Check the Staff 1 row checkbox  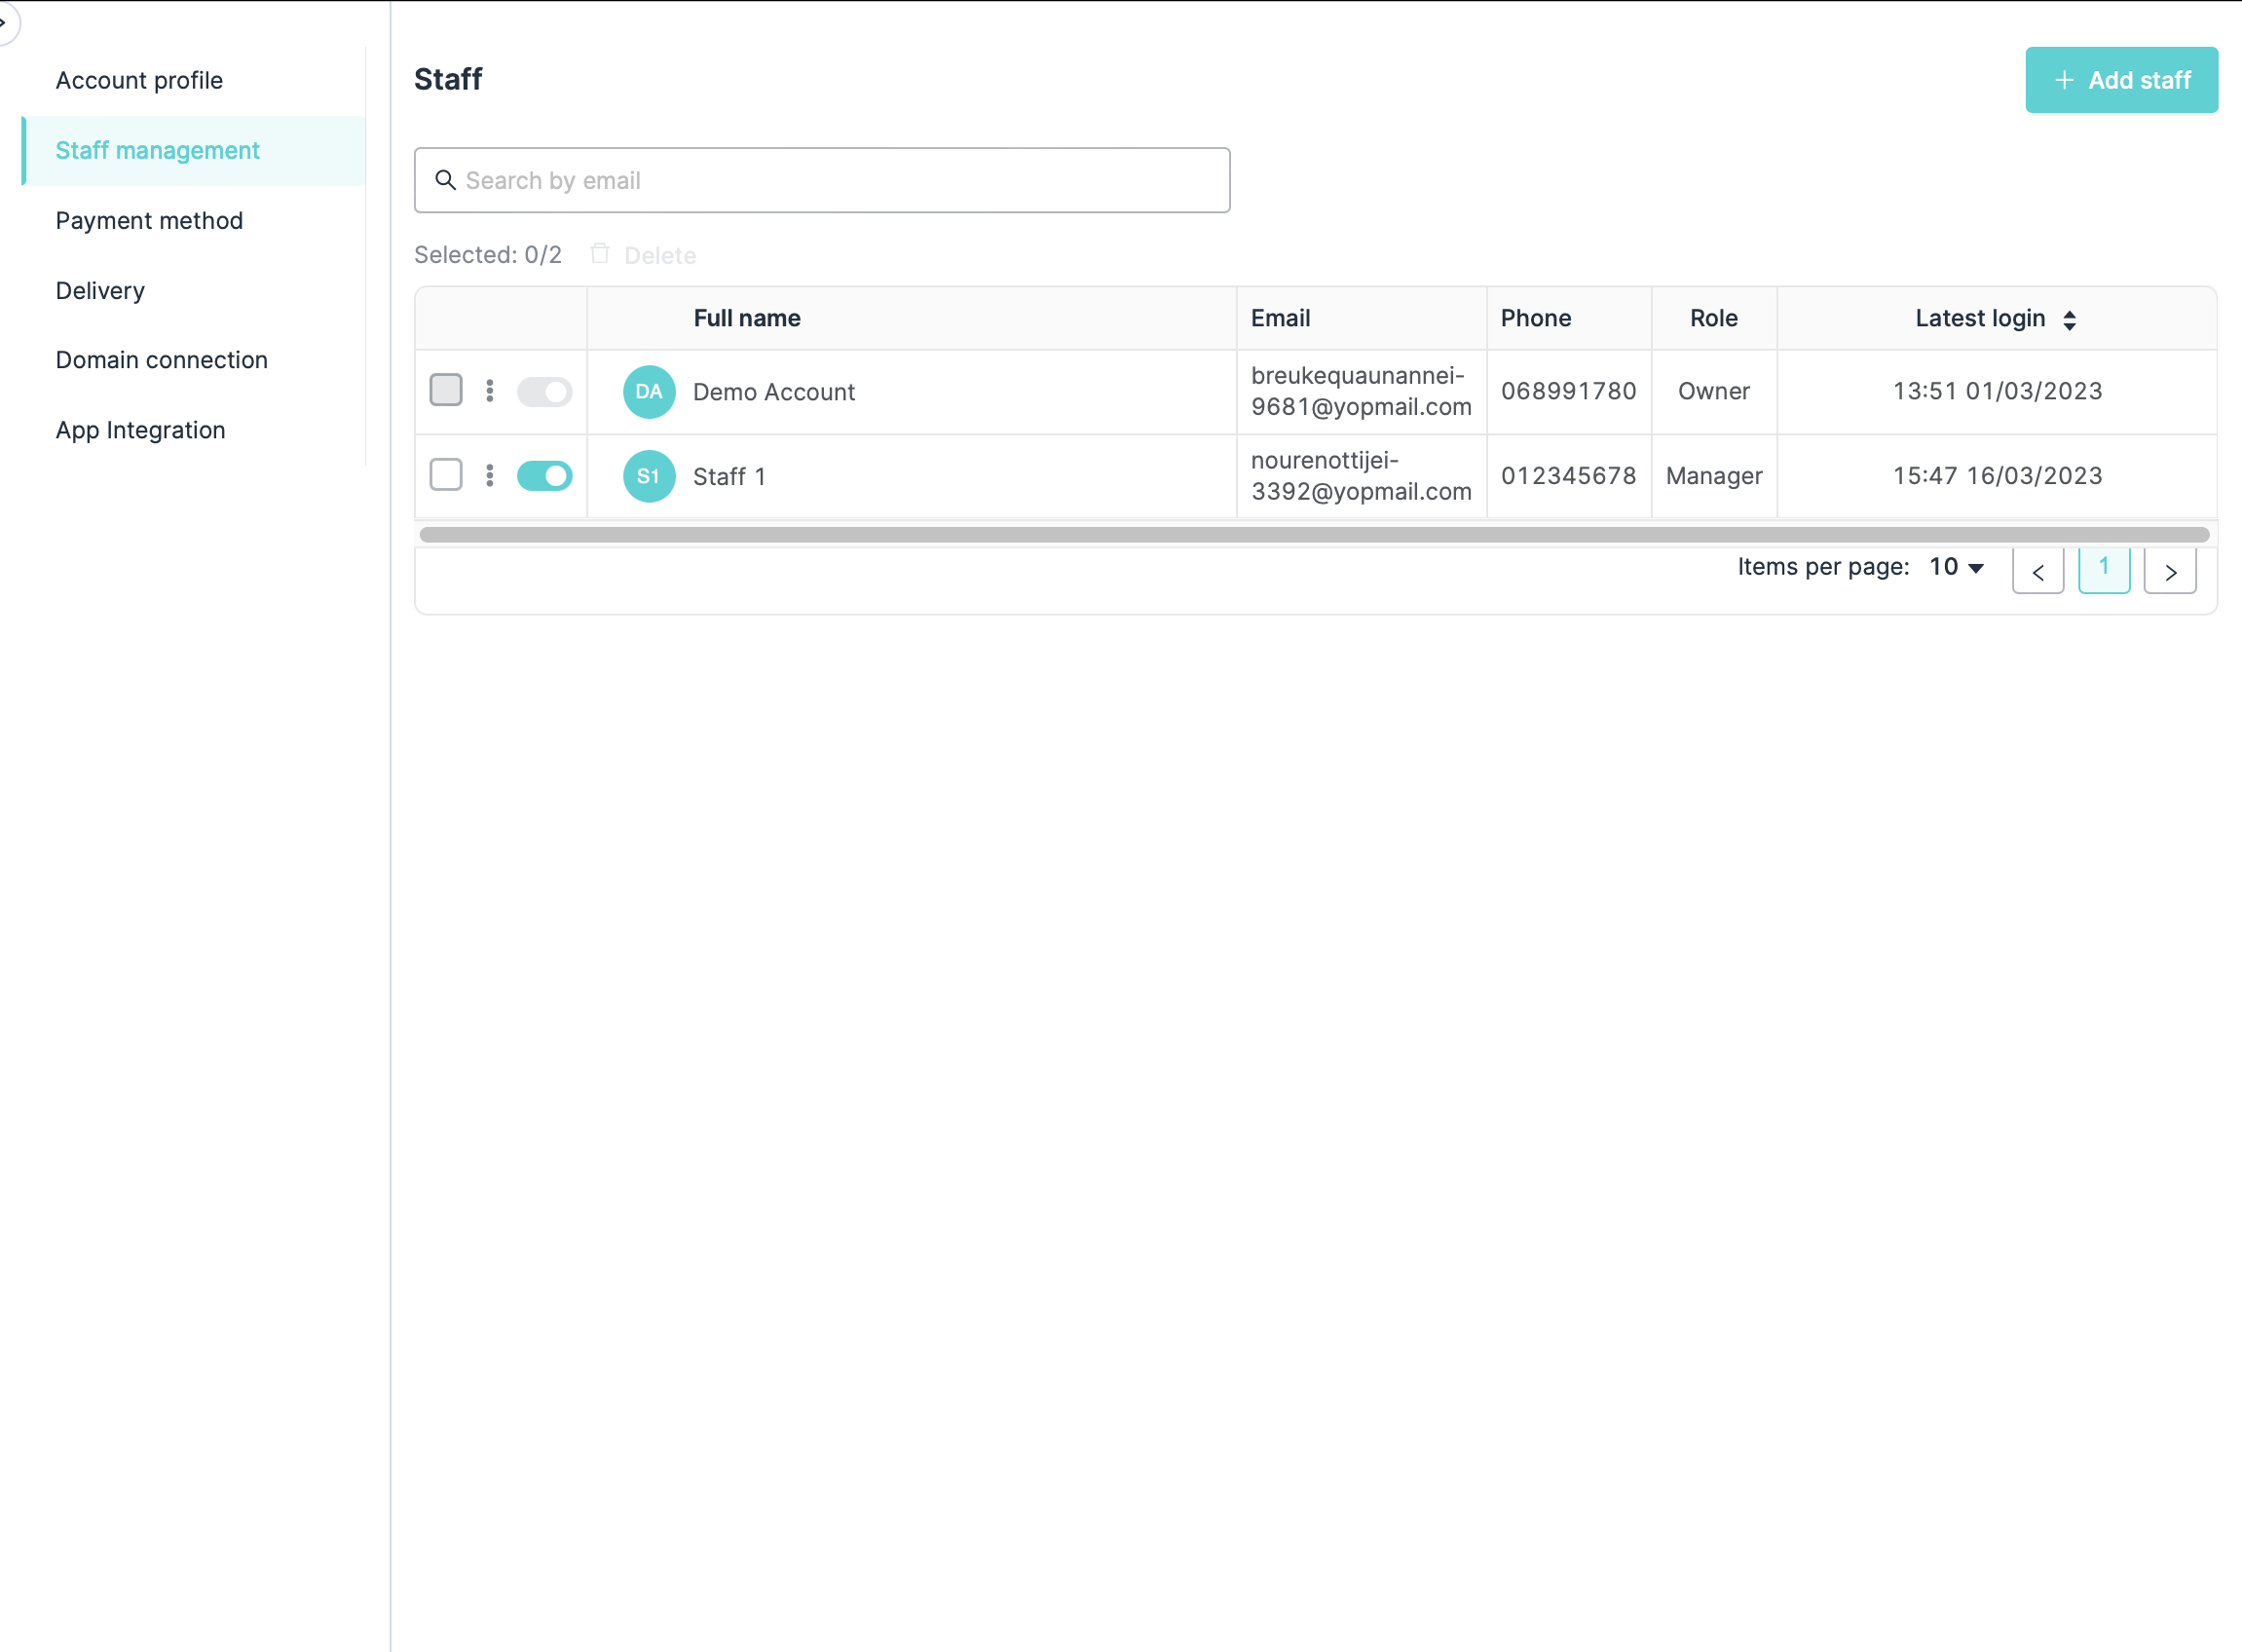pos(446,475)
